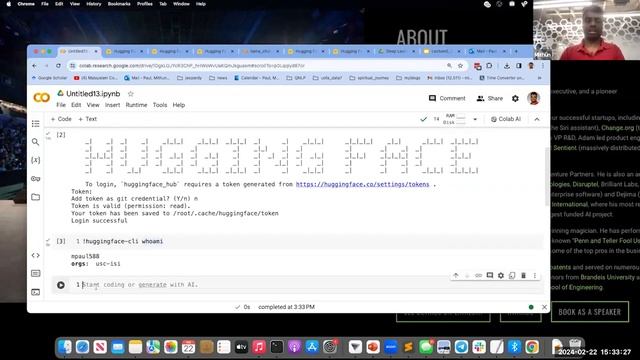Open the Edit menu in Colab

(x=76, y=105)
